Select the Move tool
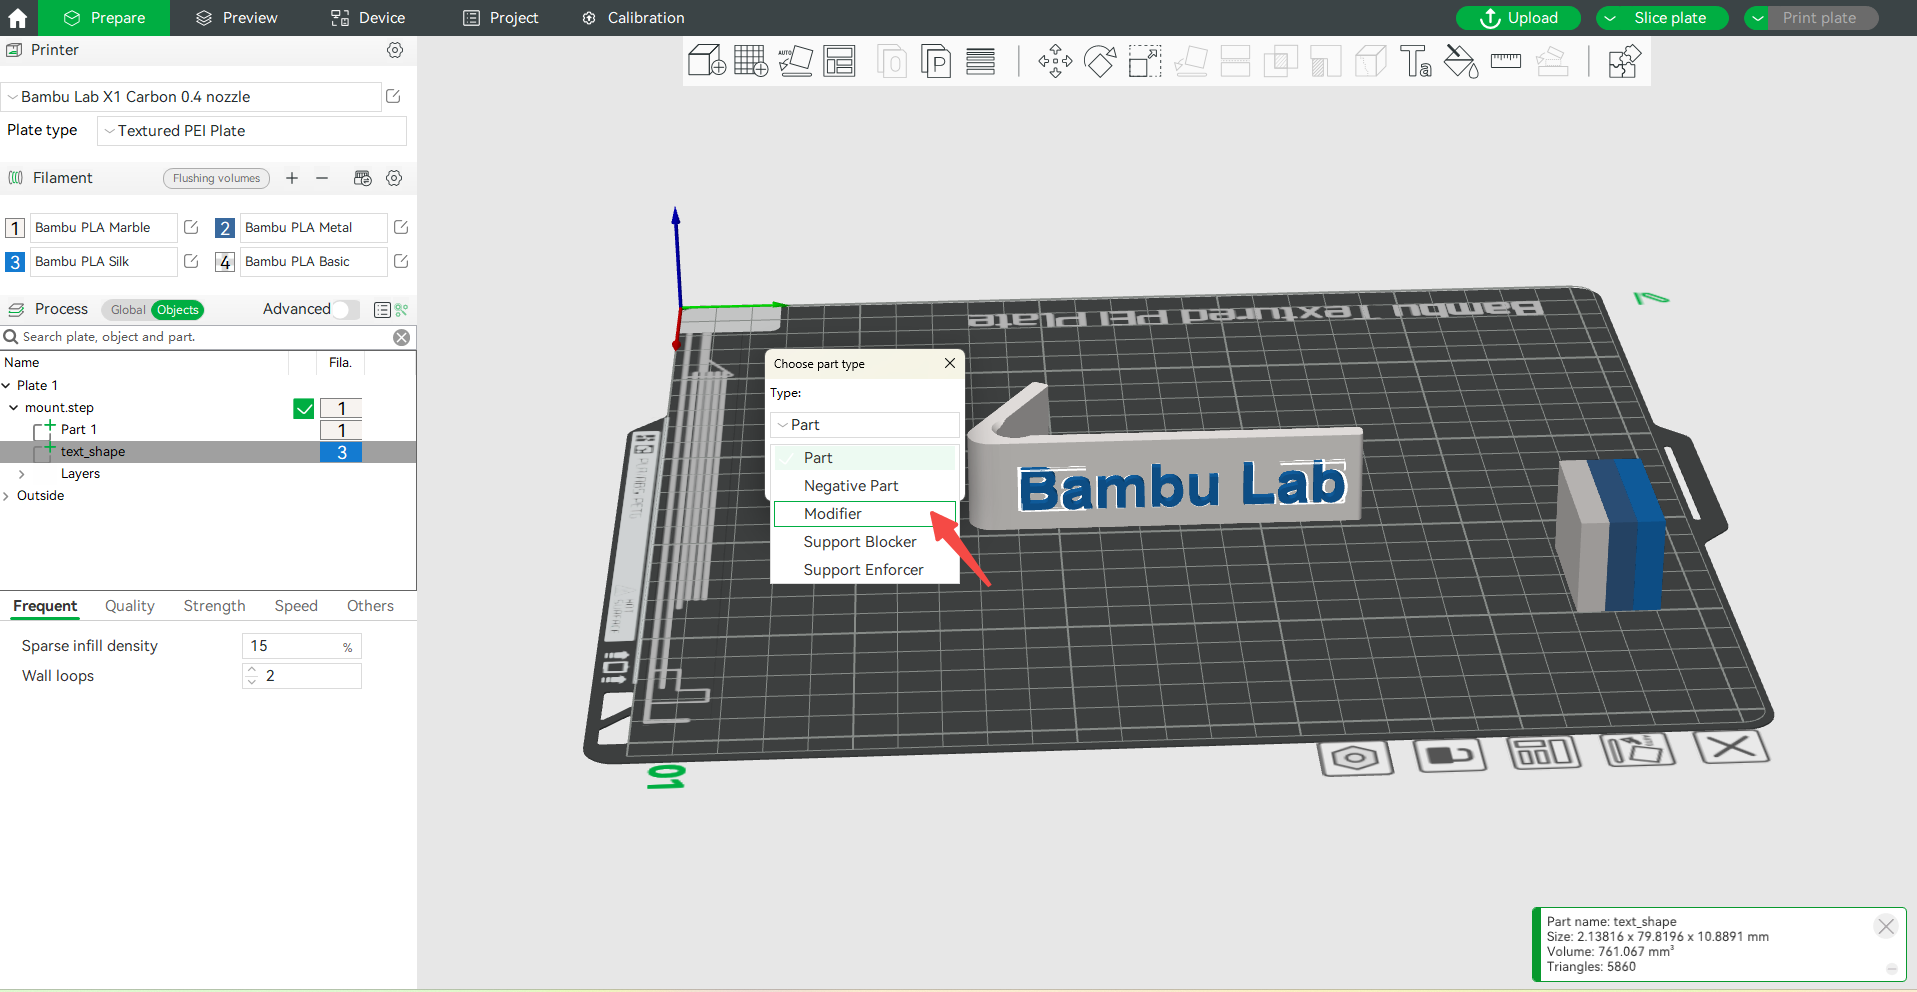This screenshot has width=1917, height=992. pyautogui.click(x=1055, y=61)
